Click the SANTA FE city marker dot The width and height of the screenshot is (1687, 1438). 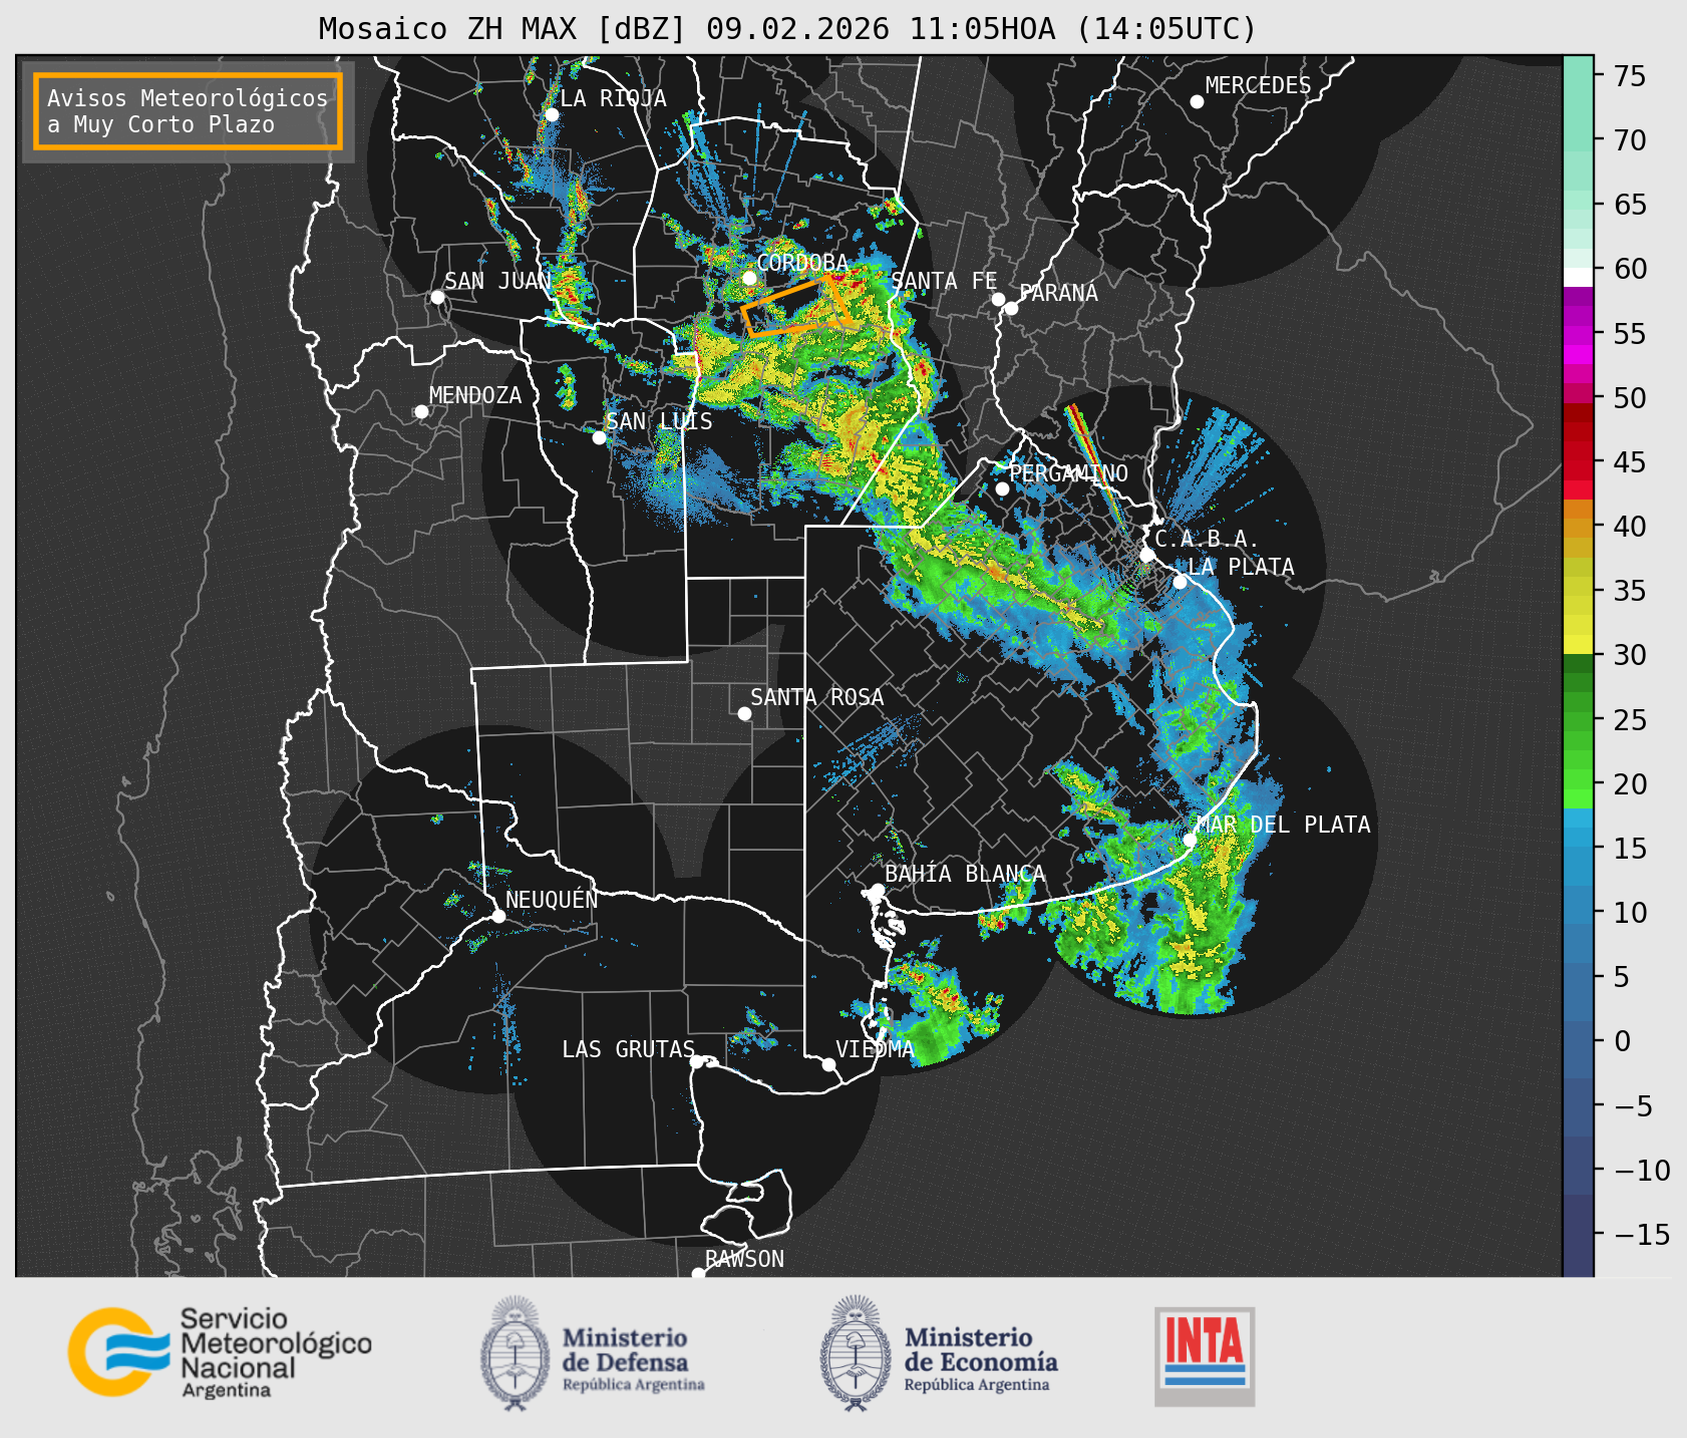[x=998, y=299]
